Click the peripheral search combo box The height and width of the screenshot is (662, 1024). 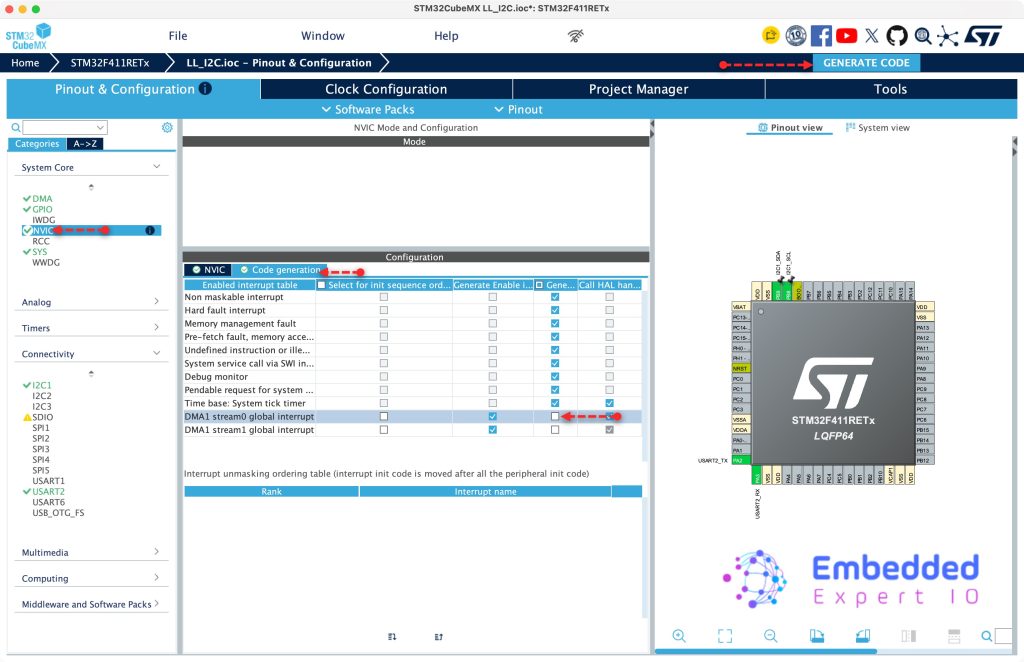click(64, 127)
